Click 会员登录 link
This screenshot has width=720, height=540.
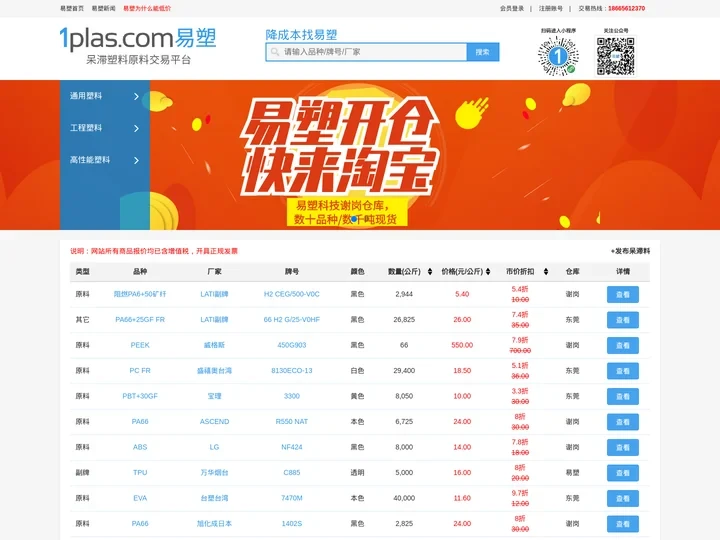tap(512, 8)
